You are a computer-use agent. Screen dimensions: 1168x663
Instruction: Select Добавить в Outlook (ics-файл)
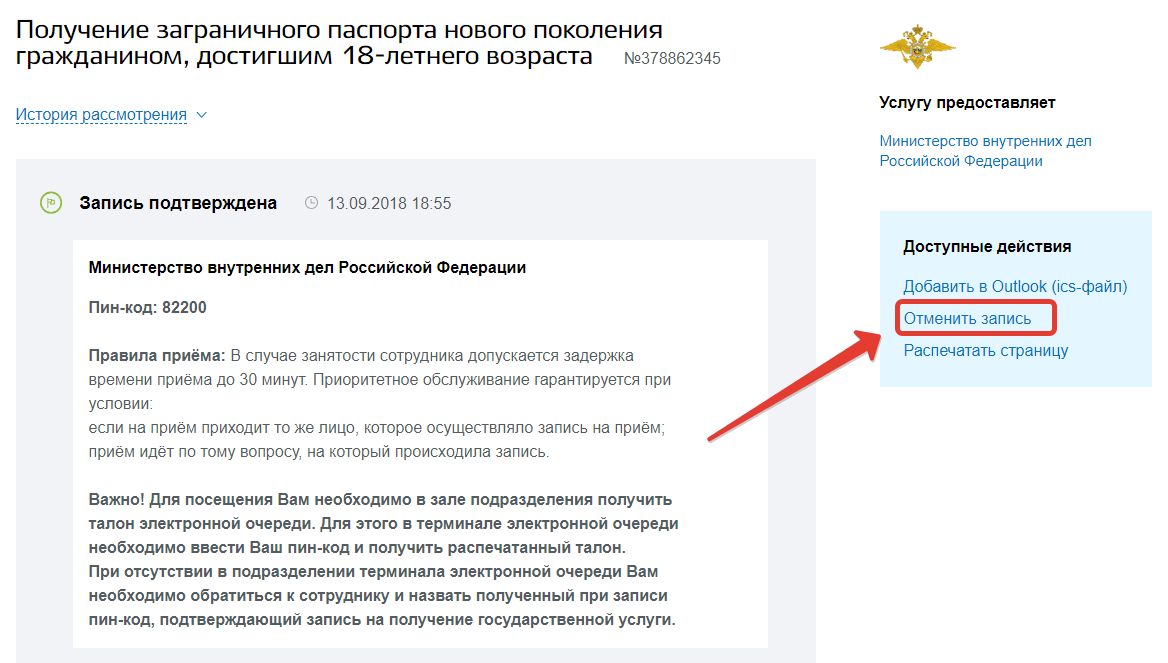click(1014, 287)
